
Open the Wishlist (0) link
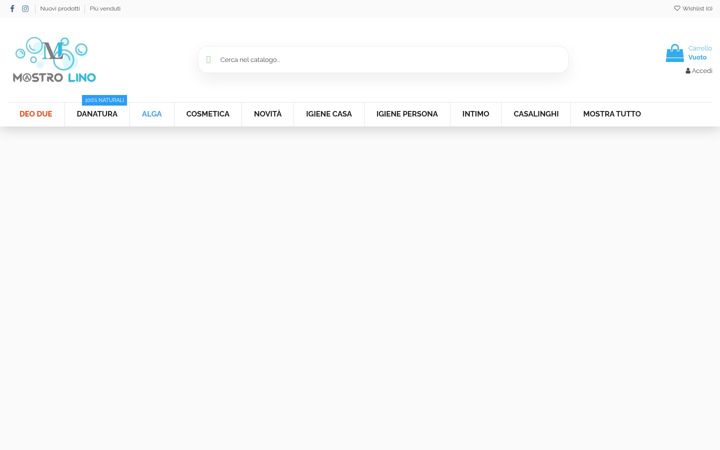(693, 8)
